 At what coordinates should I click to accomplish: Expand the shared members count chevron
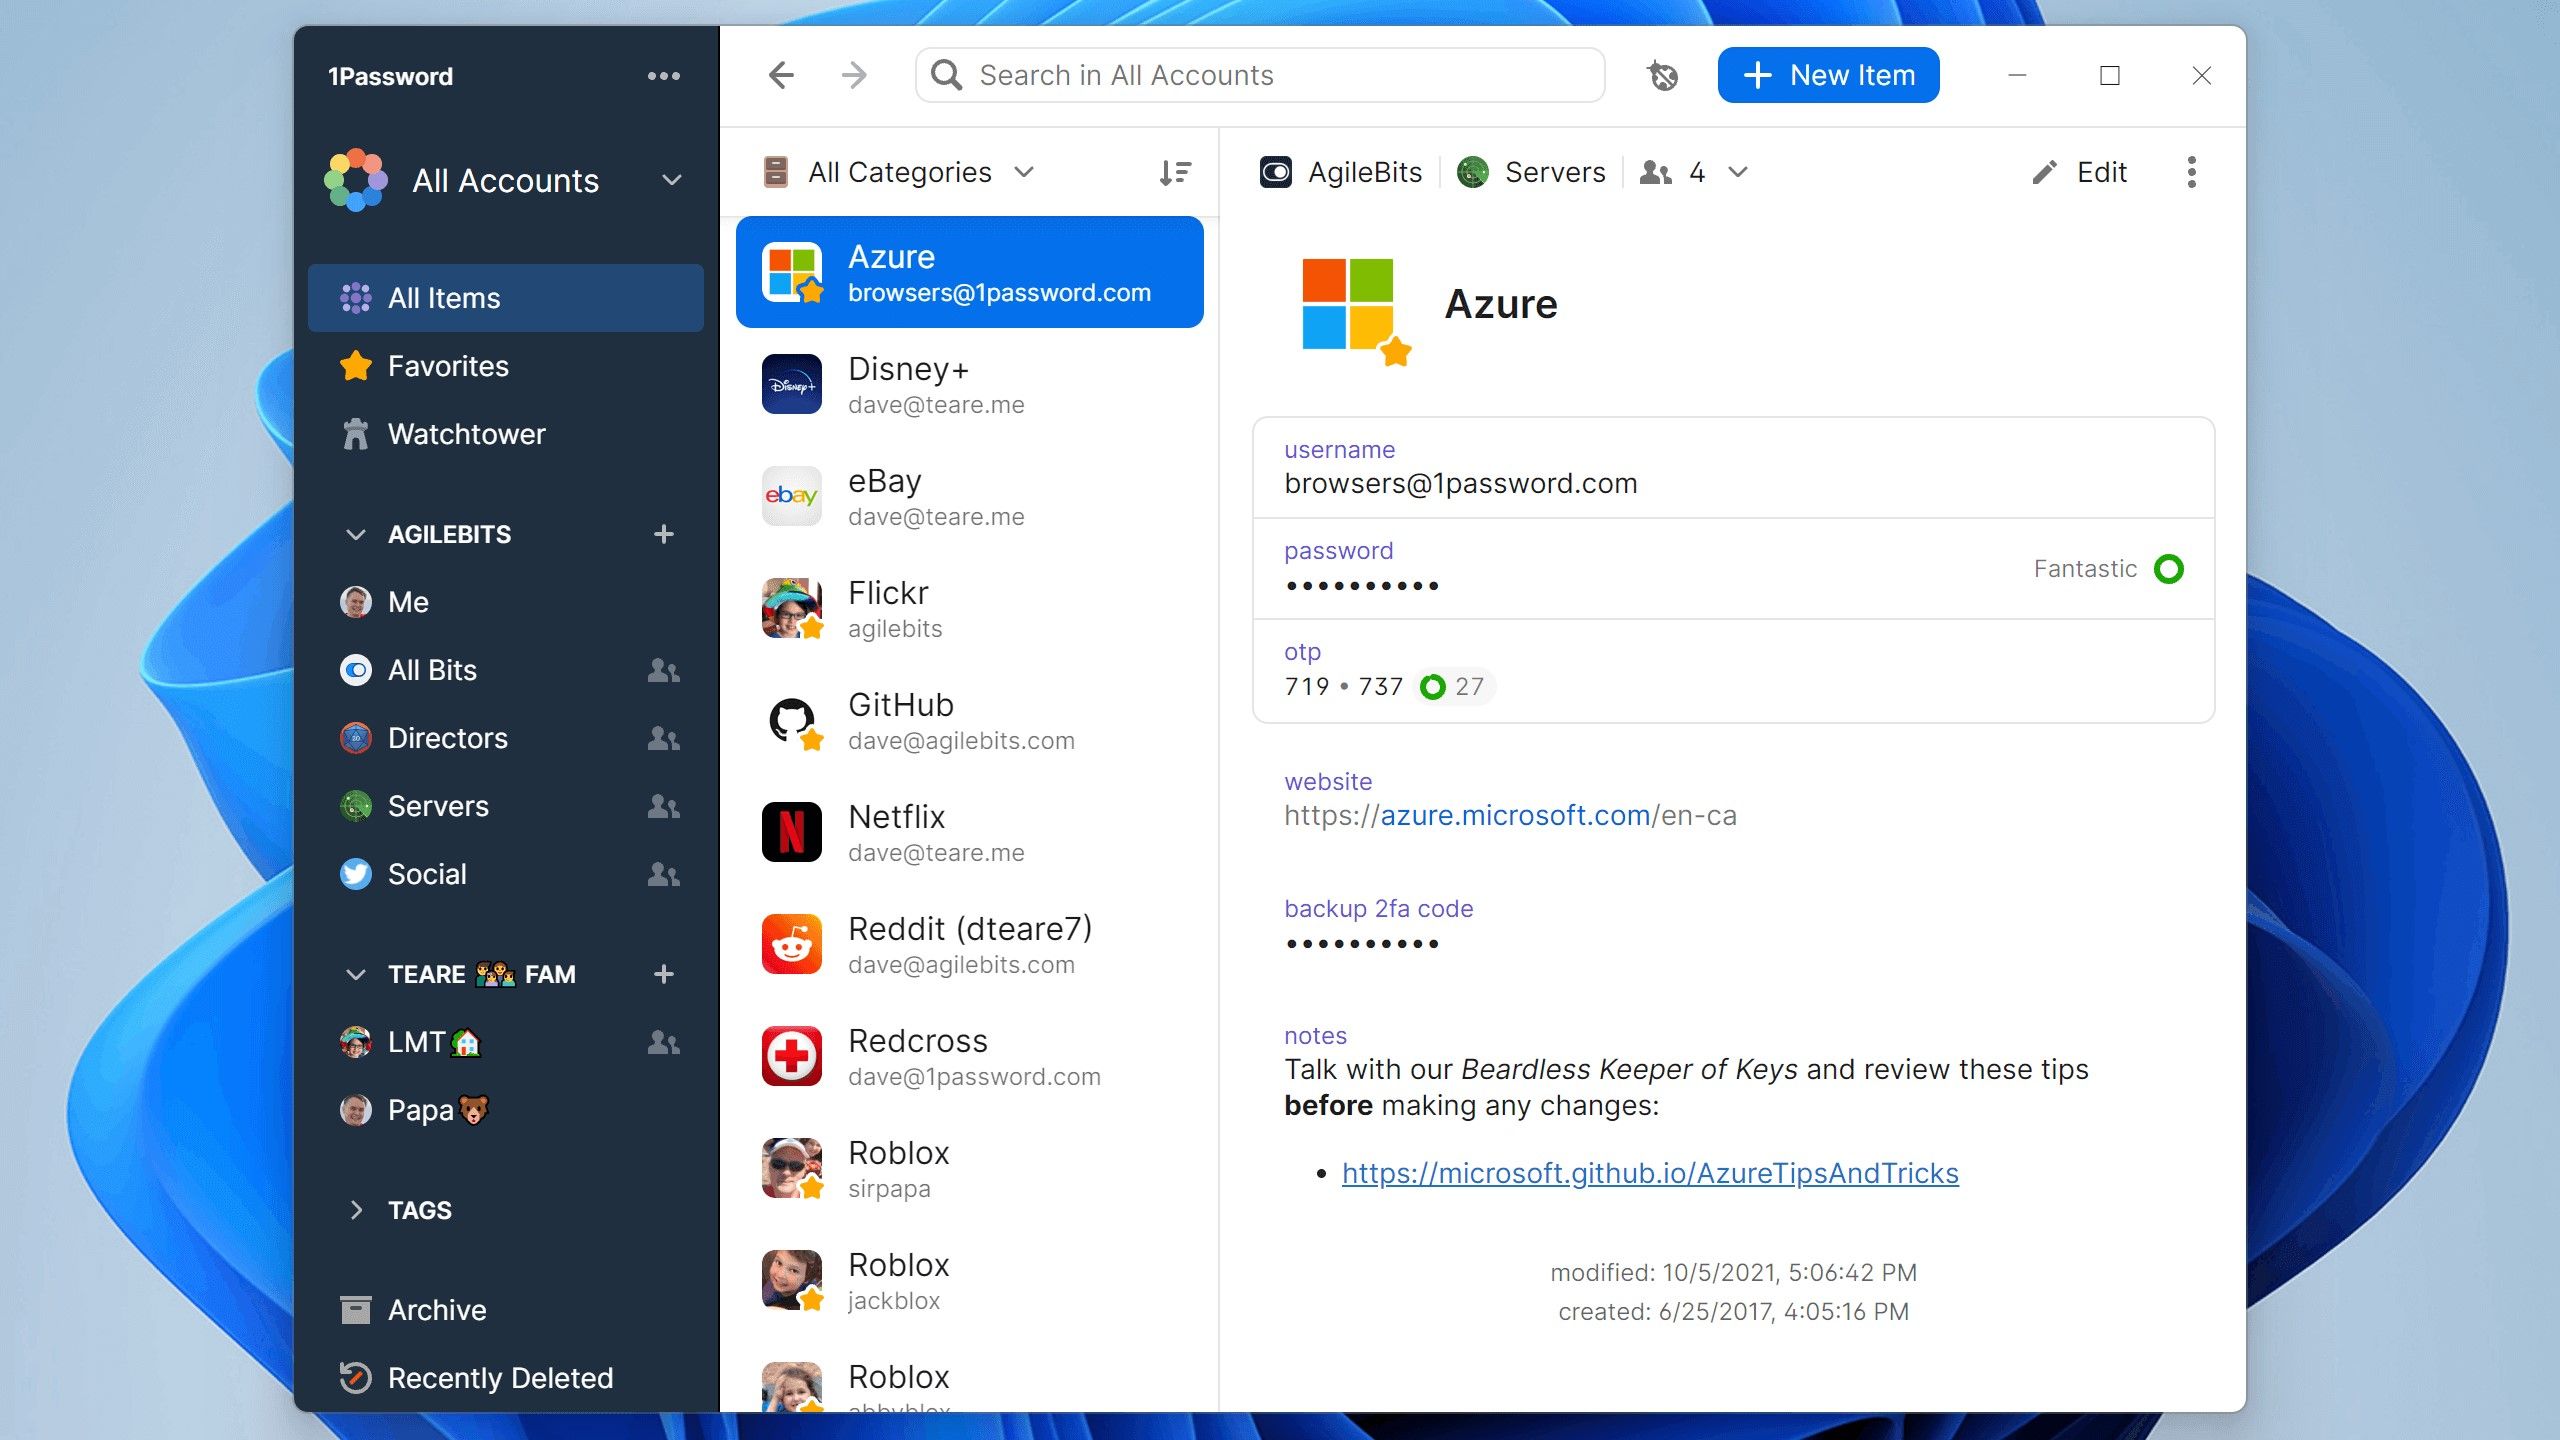coord(1738,172)
